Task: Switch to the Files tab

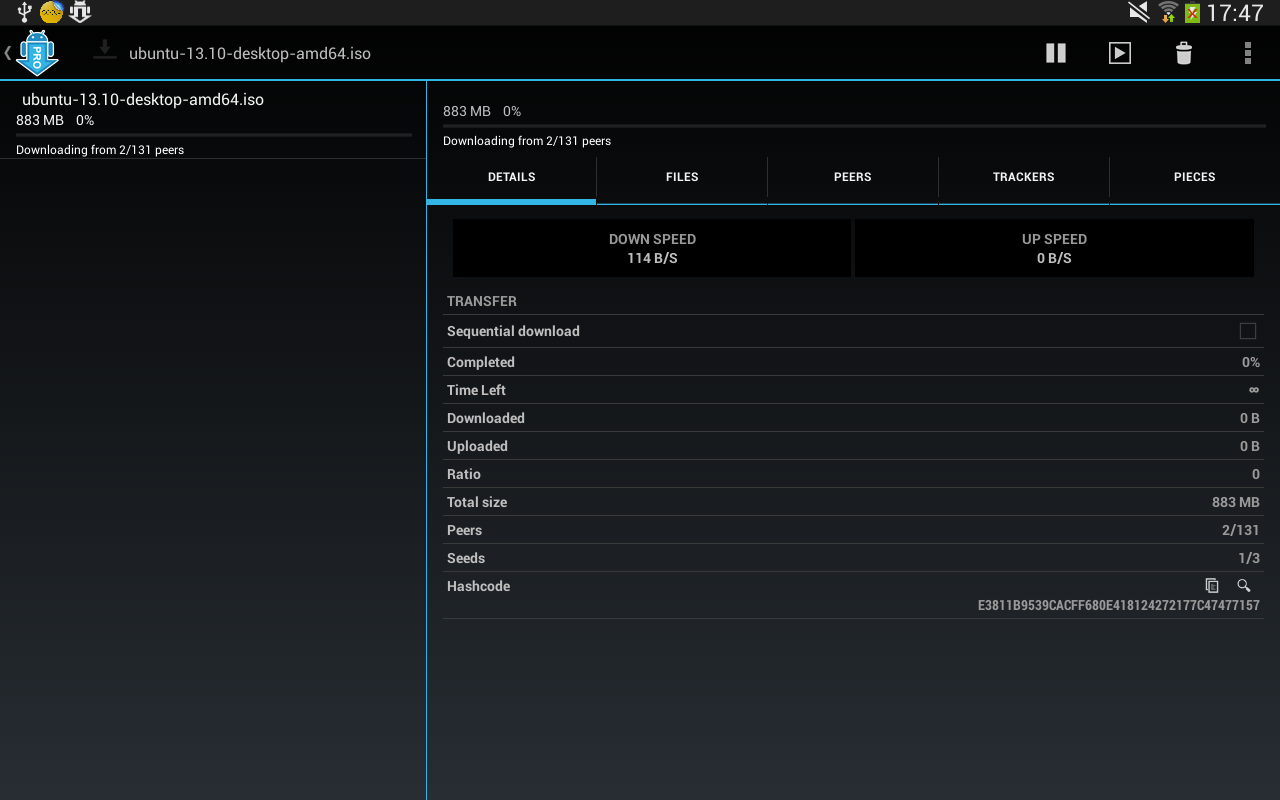Action: pyautogui.click(x=682, y=177)
